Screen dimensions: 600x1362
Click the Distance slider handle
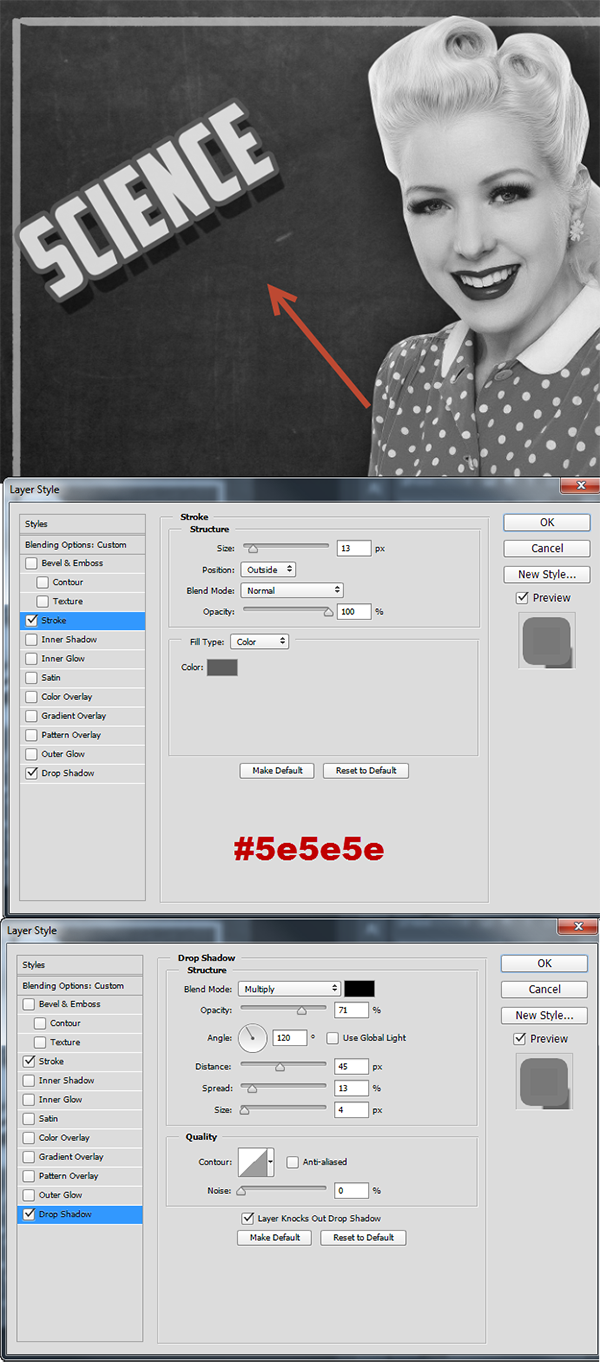point(280,1067)
